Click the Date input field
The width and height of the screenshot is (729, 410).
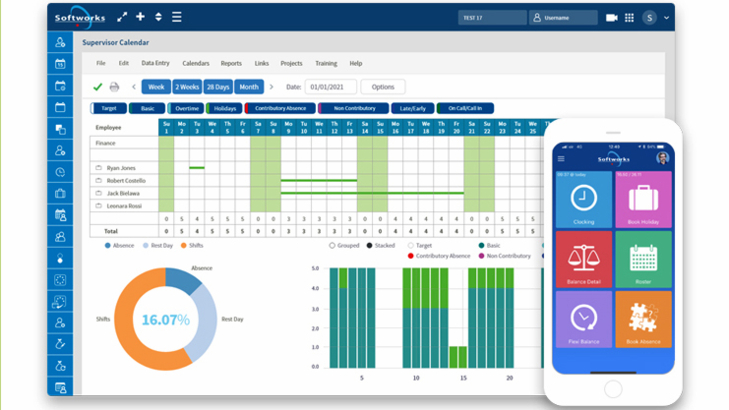coord(330,87)
